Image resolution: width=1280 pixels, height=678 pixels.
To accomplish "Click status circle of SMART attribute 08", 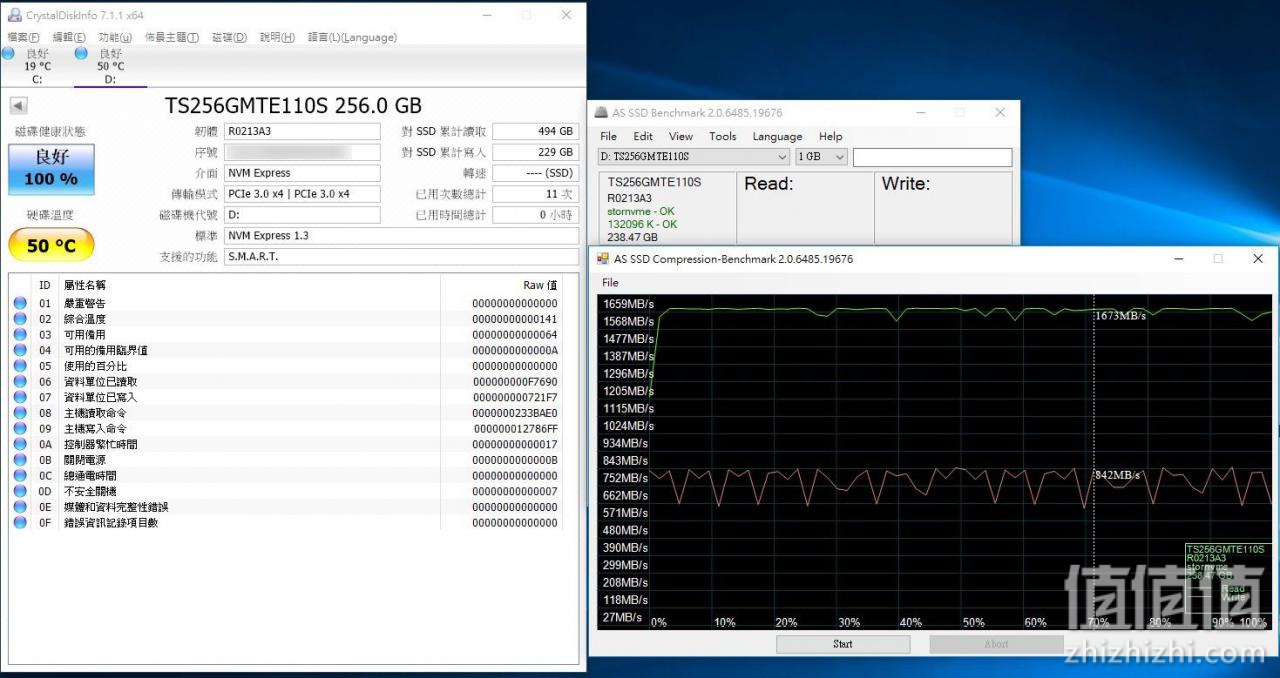I will point(20,413).
